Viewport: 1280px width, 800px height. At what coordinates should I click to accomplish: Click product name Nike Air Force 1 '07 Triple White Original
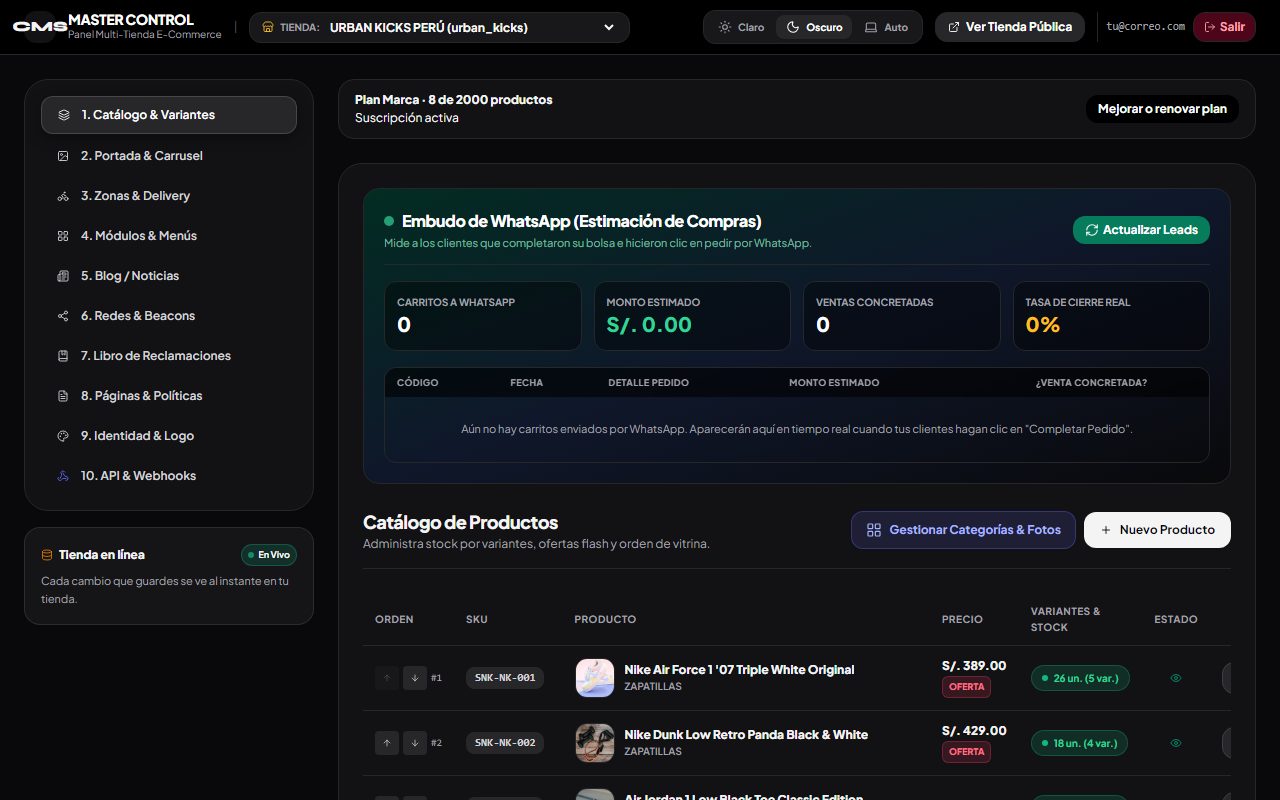pos(739,670)
